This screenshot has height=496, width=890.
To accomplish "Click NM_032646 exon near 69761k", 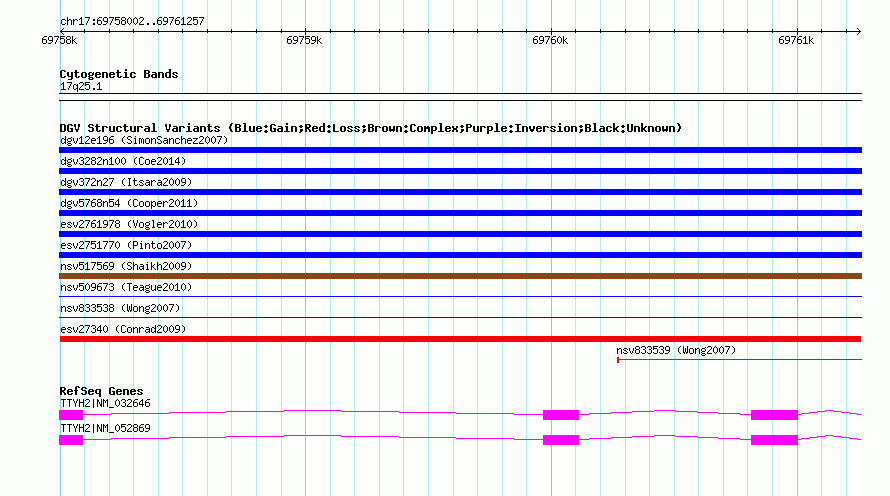I will coord(774,415).
